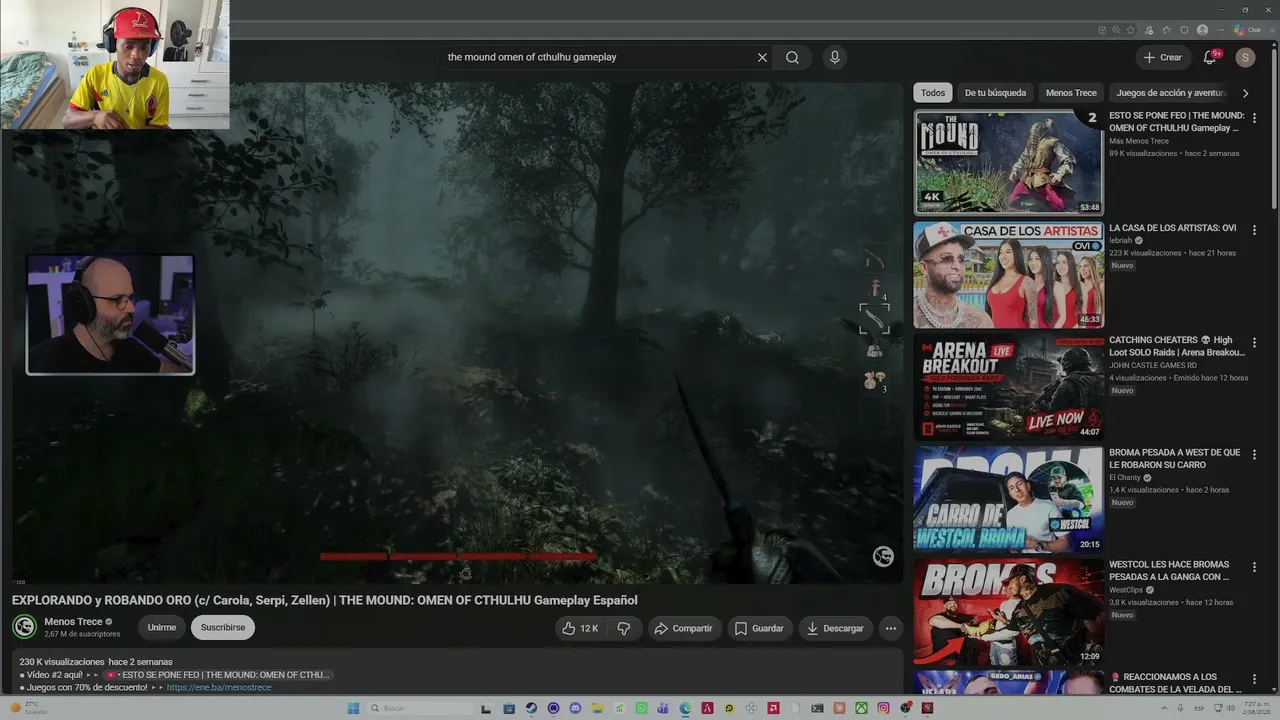
Task: Open the title WESTCOL LES HACE BROMAS
Action: coord(1169,571)
